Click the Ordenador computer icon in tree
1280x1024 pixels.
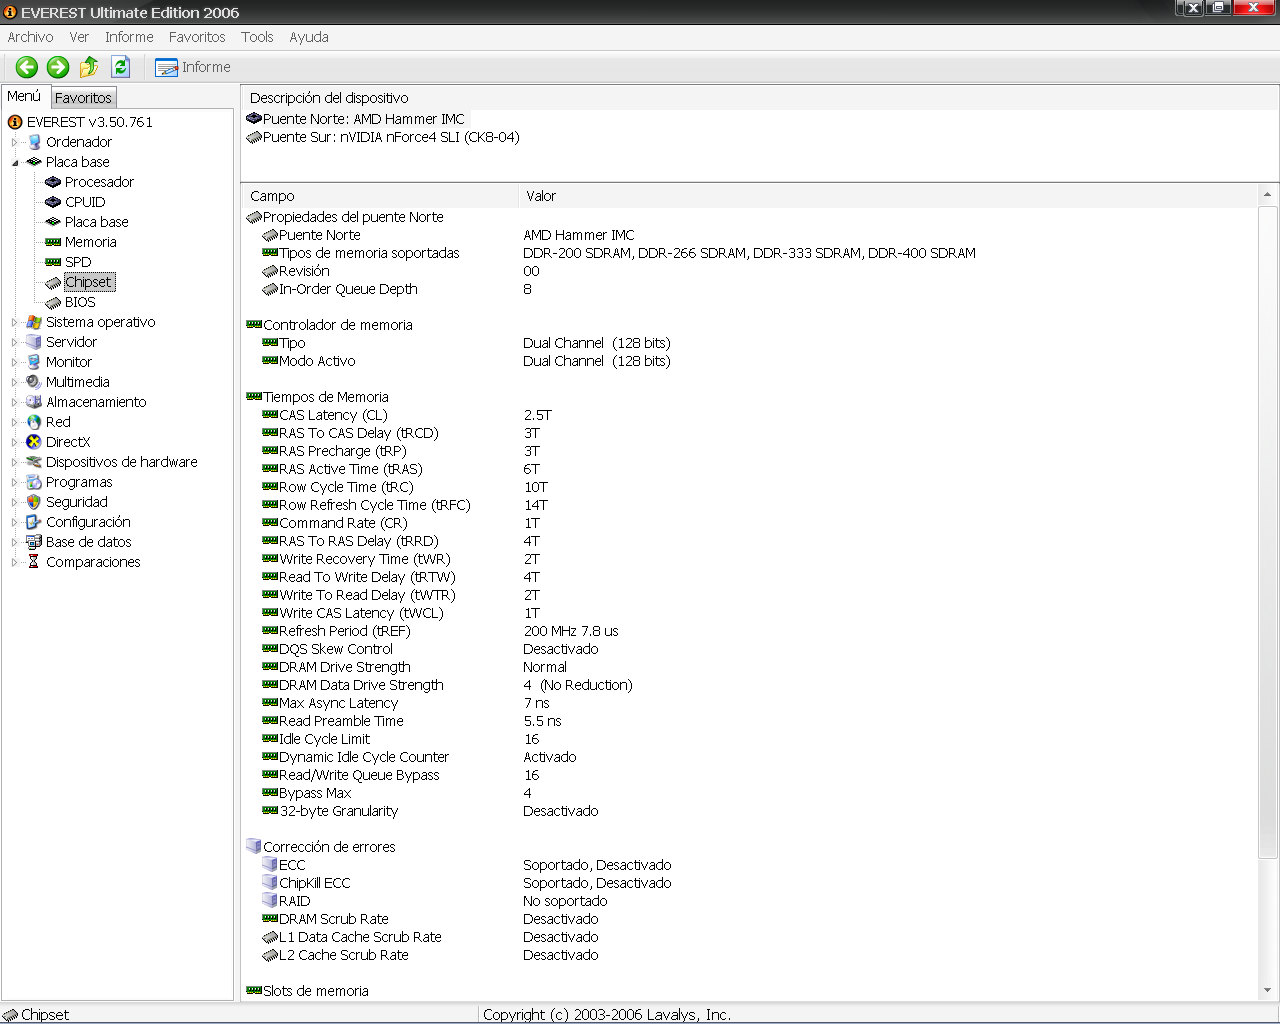click(35, 142)
